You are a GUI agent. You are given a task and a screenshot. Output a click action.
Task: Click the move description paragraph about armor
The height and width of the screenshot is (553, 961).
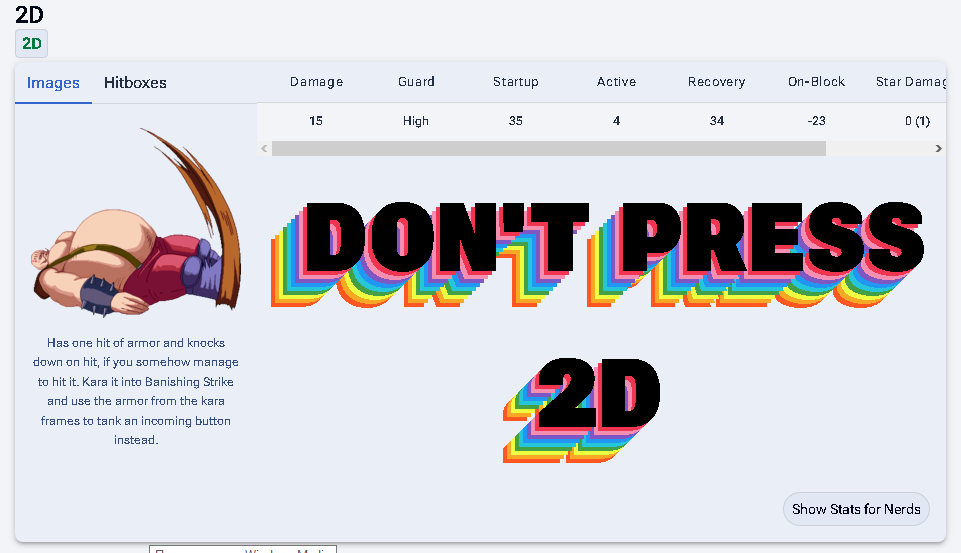coord(135,391)
